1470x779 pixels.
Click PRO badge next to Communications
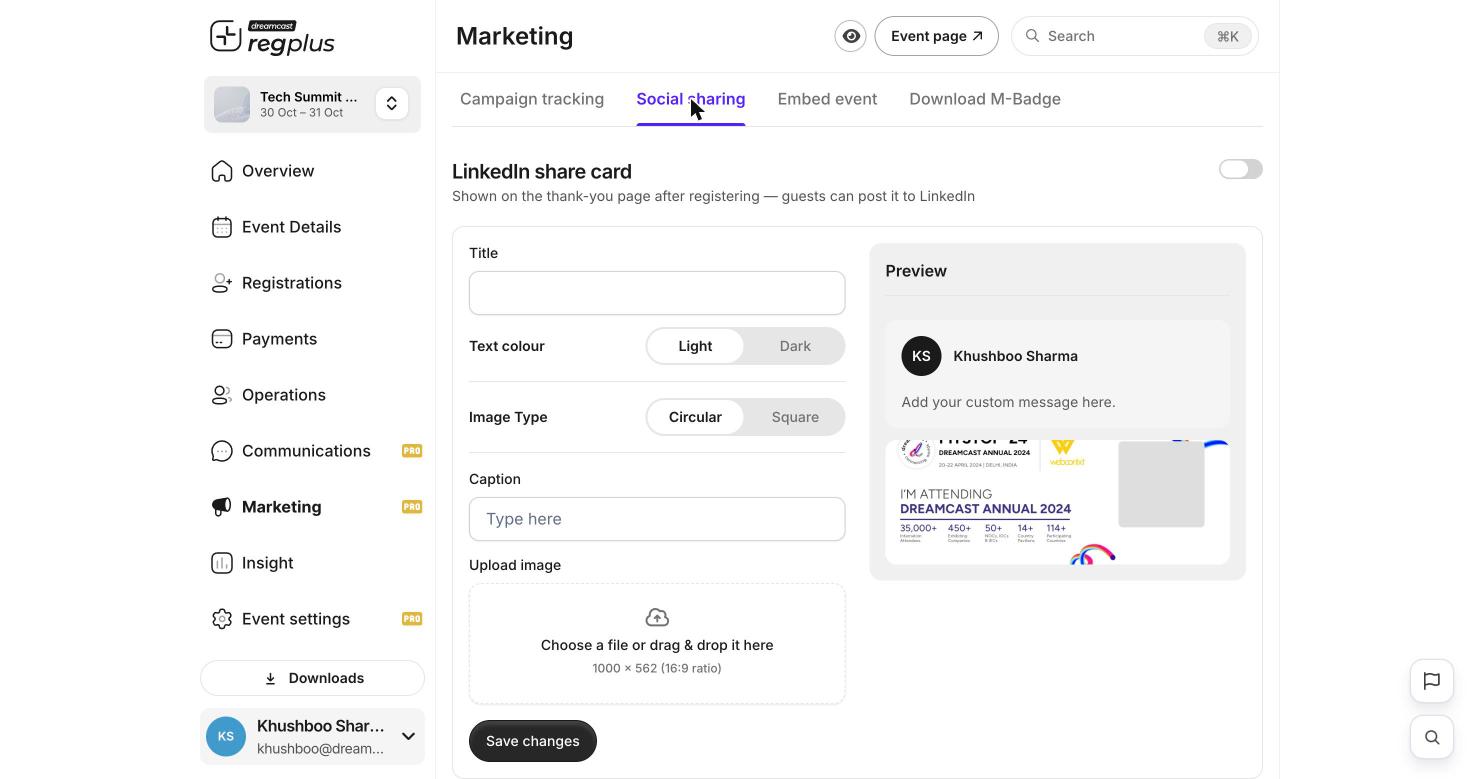click(x=412, y=451)
